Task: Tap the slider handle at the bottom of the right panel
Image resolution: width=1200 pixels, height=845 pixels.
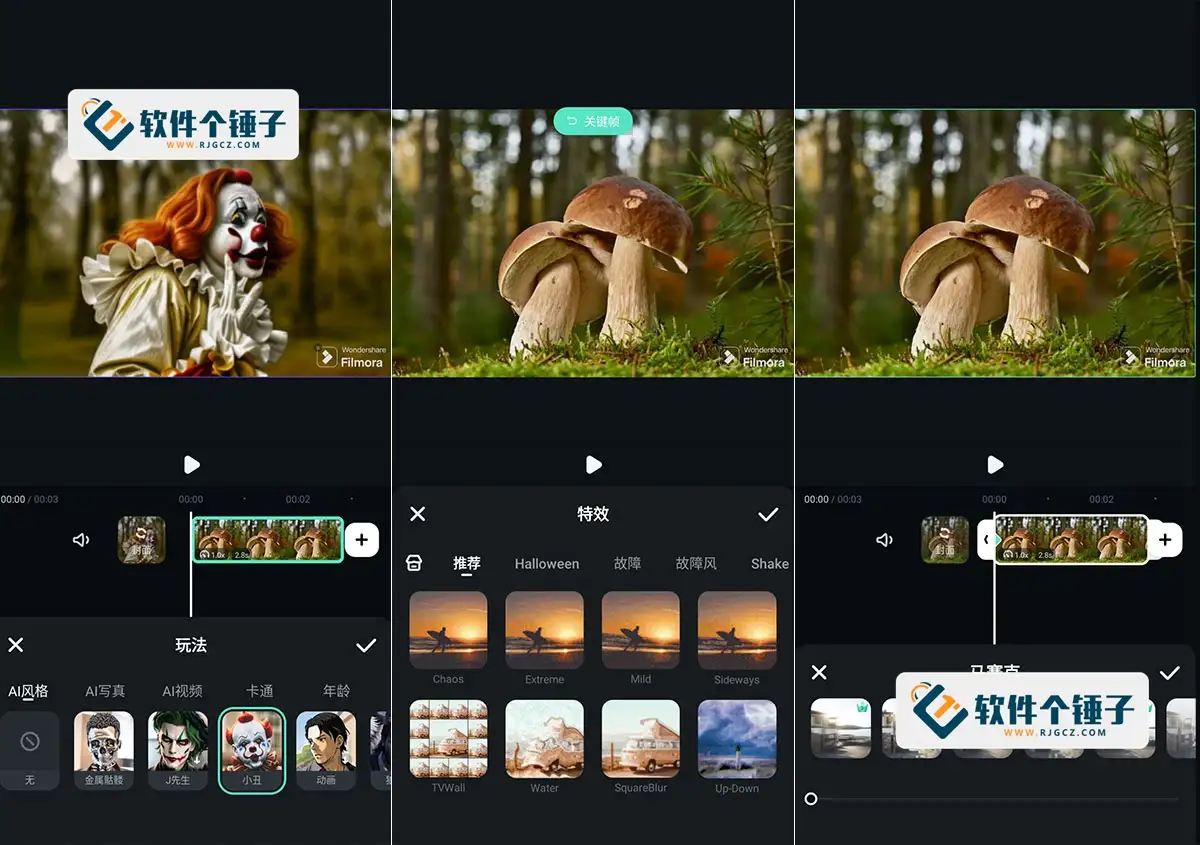Action: [x=811, y=798]
